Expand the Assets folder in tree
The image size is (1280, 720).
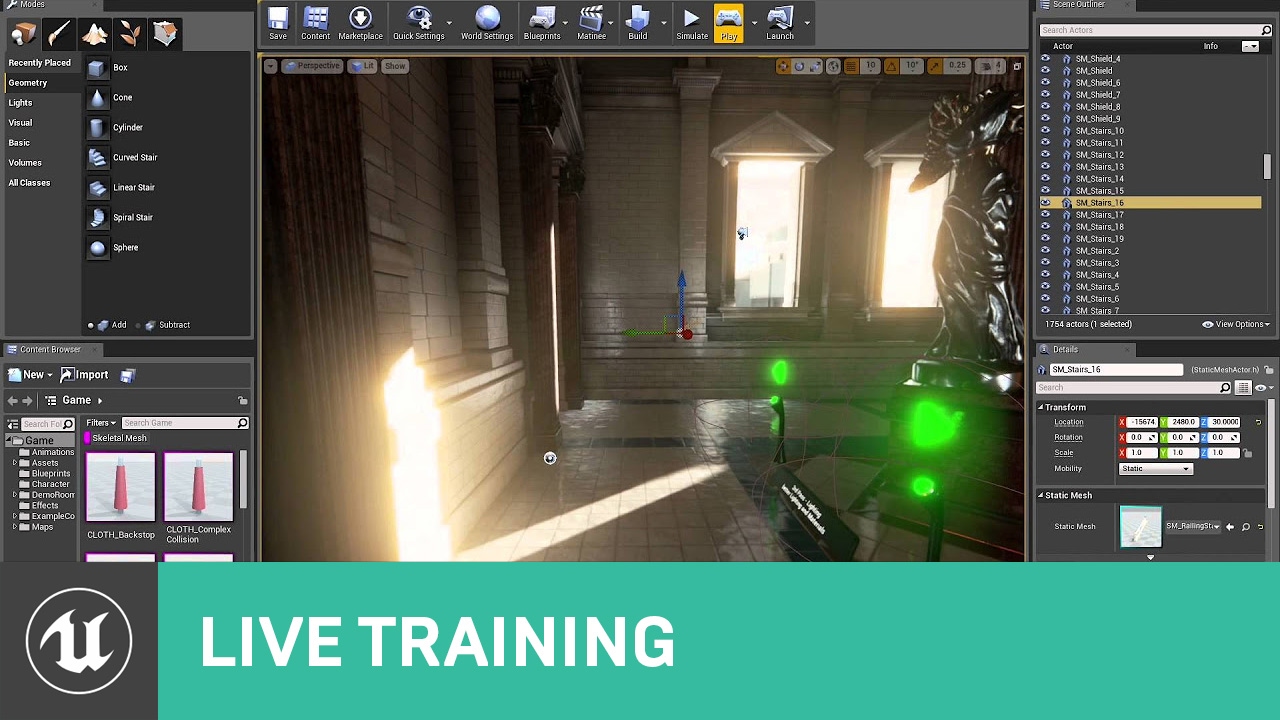(16, 463)
